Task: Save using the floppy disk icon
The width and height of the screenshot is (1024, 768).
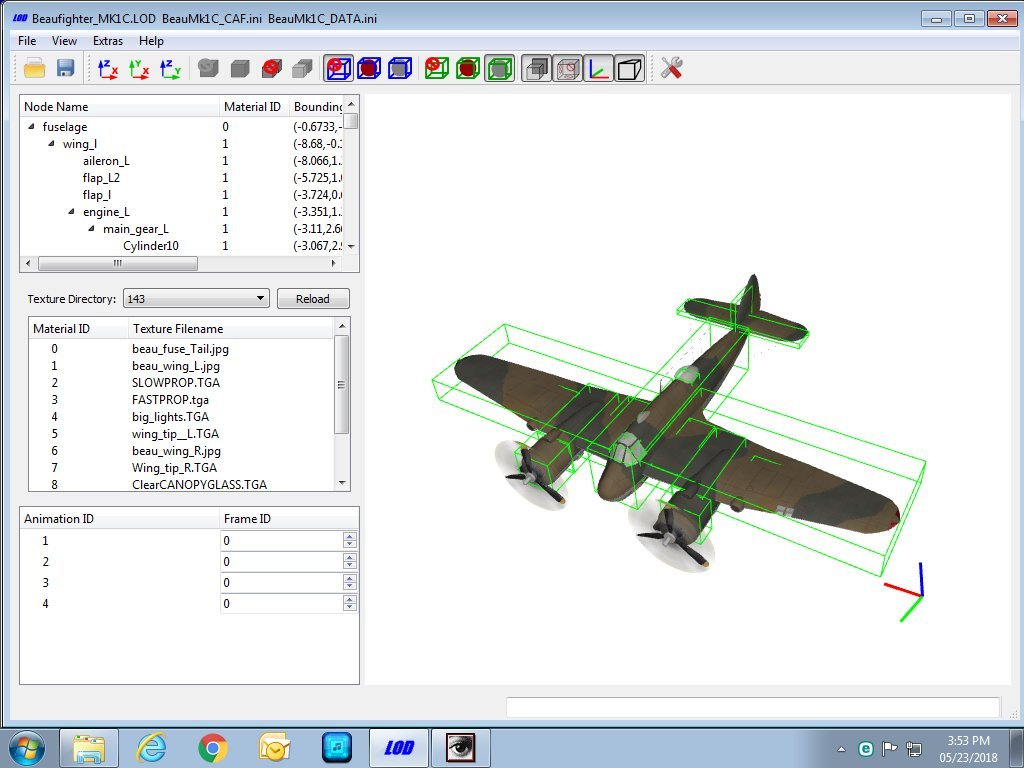Action: (65, 68)
